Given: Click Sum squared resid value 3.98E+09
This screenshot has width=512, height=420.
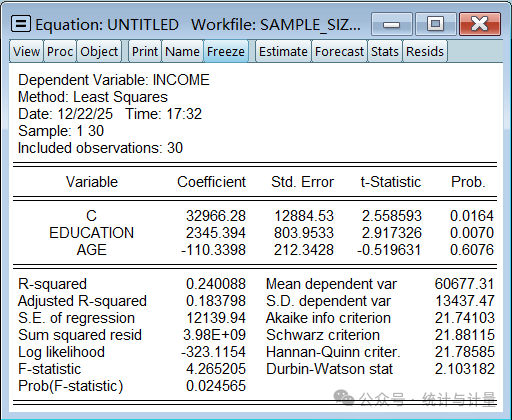Looking at the screenshot, I should 215,335.
